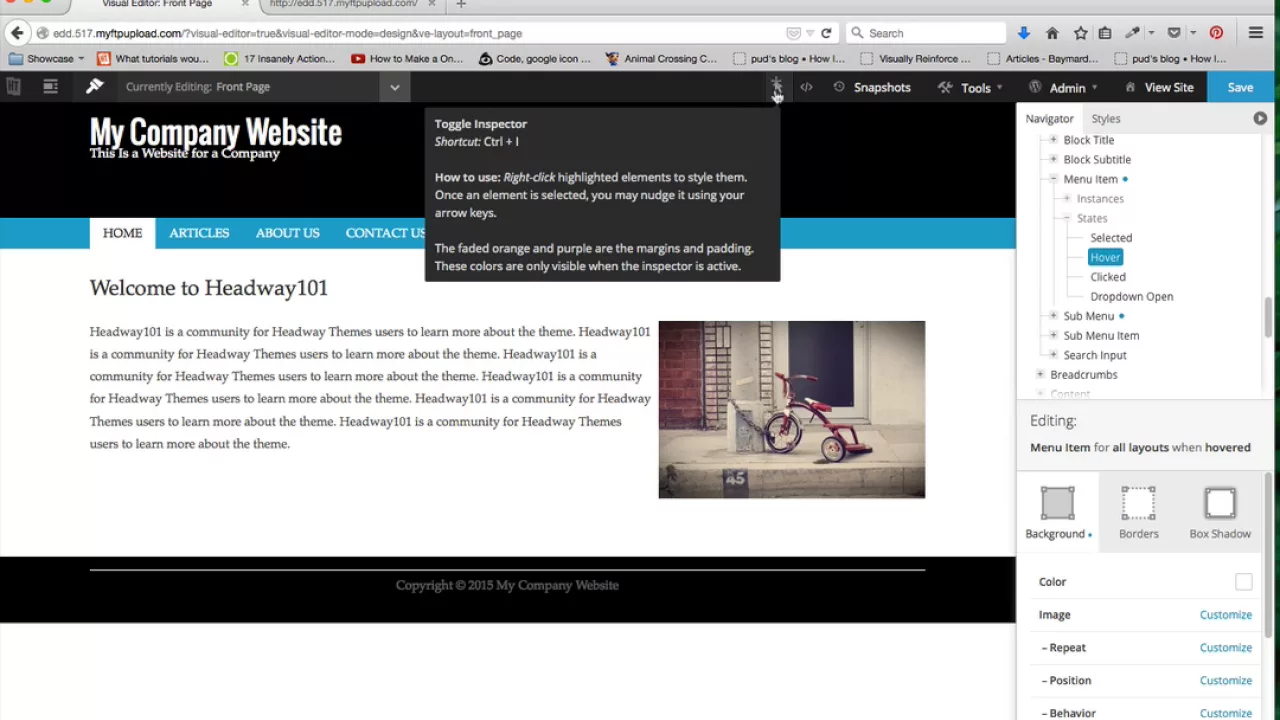
Task: Open the 'Code, google icon' bookmark
Action: click(535, 58)
